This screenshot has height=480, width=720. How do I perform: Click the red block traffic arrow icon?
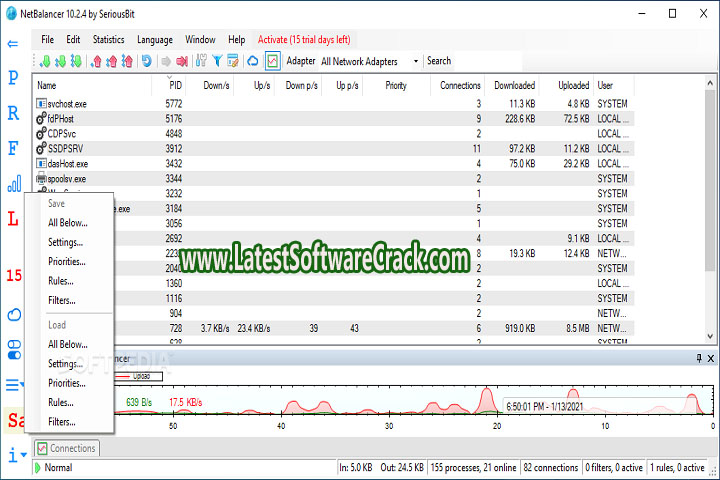point(182,61)
